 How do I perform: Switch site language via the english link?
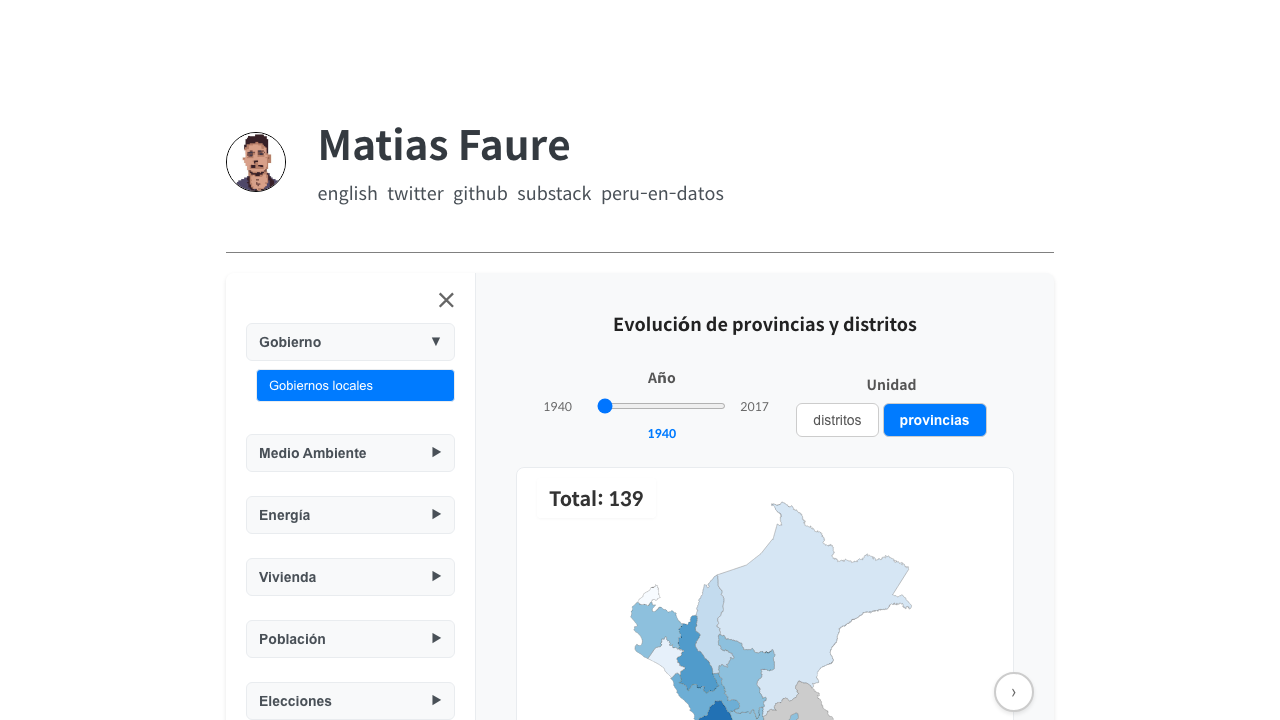tap(348, 193)
